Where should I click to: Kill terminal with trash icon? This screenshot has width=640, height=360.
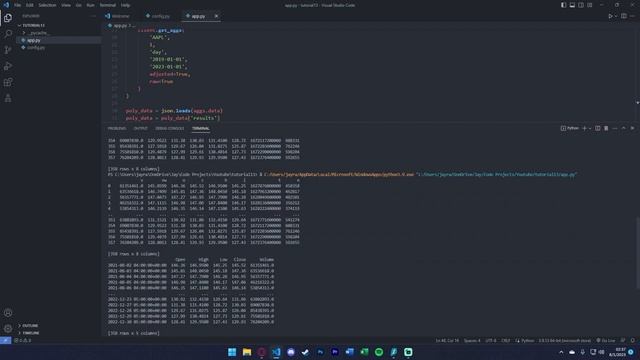point(606,128)
